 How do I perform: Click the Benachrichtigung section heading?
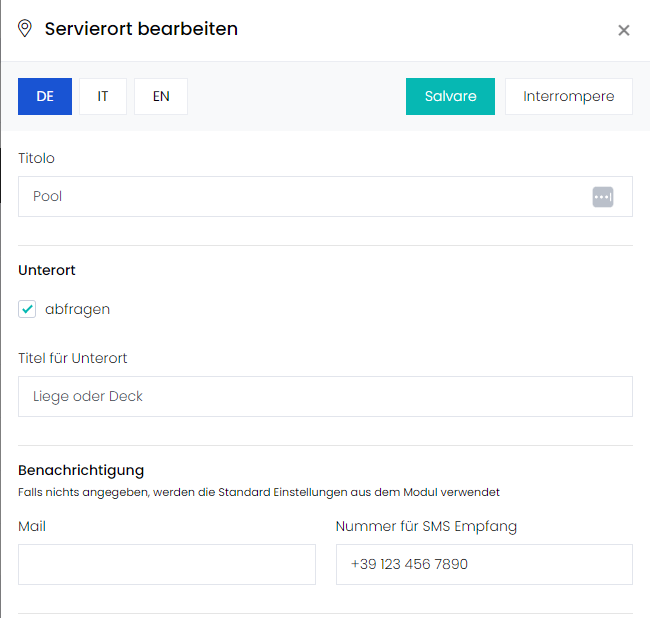81,470
